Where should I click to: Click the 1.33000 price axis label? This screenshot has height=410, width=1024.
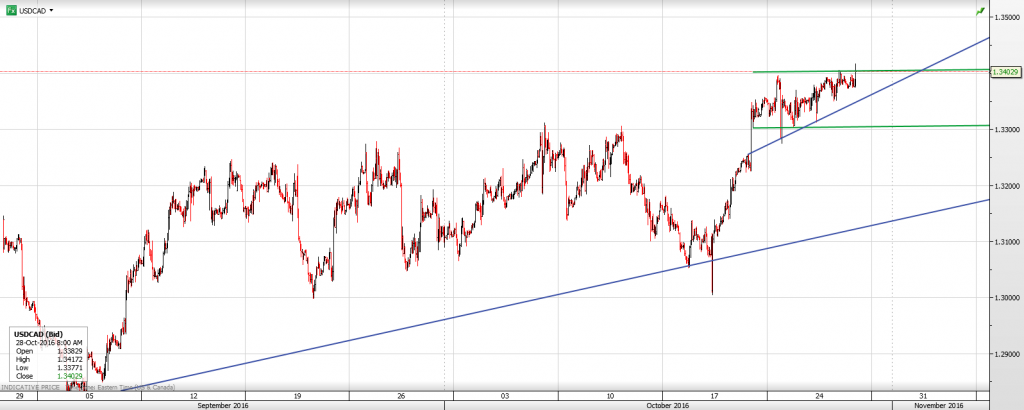[1005, 130]
